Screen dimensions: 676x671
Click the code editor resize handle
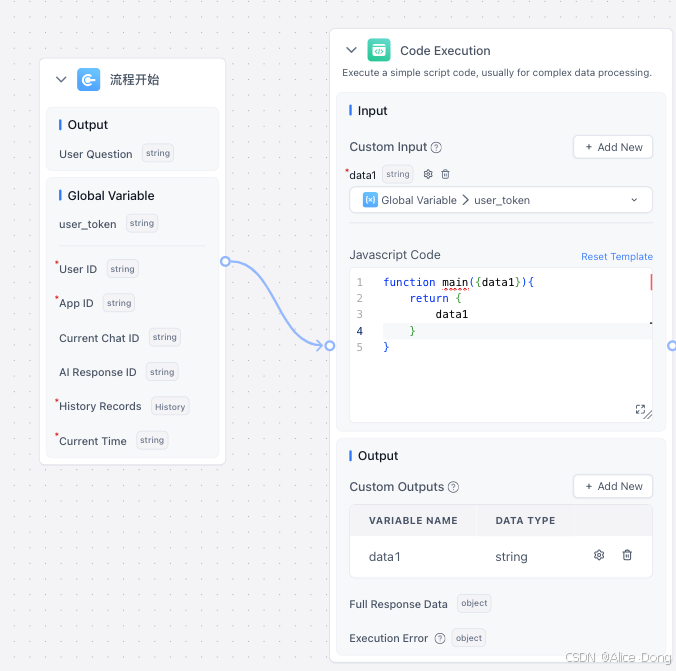648,415
